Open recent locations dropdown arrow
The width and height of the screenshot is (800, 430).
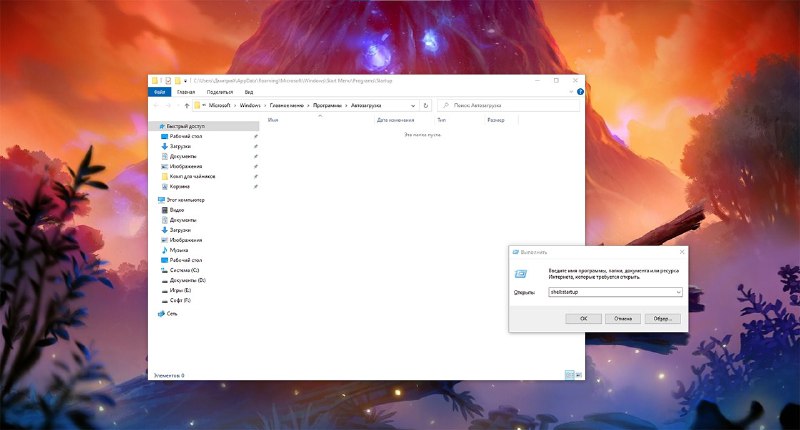pos(178,106)
